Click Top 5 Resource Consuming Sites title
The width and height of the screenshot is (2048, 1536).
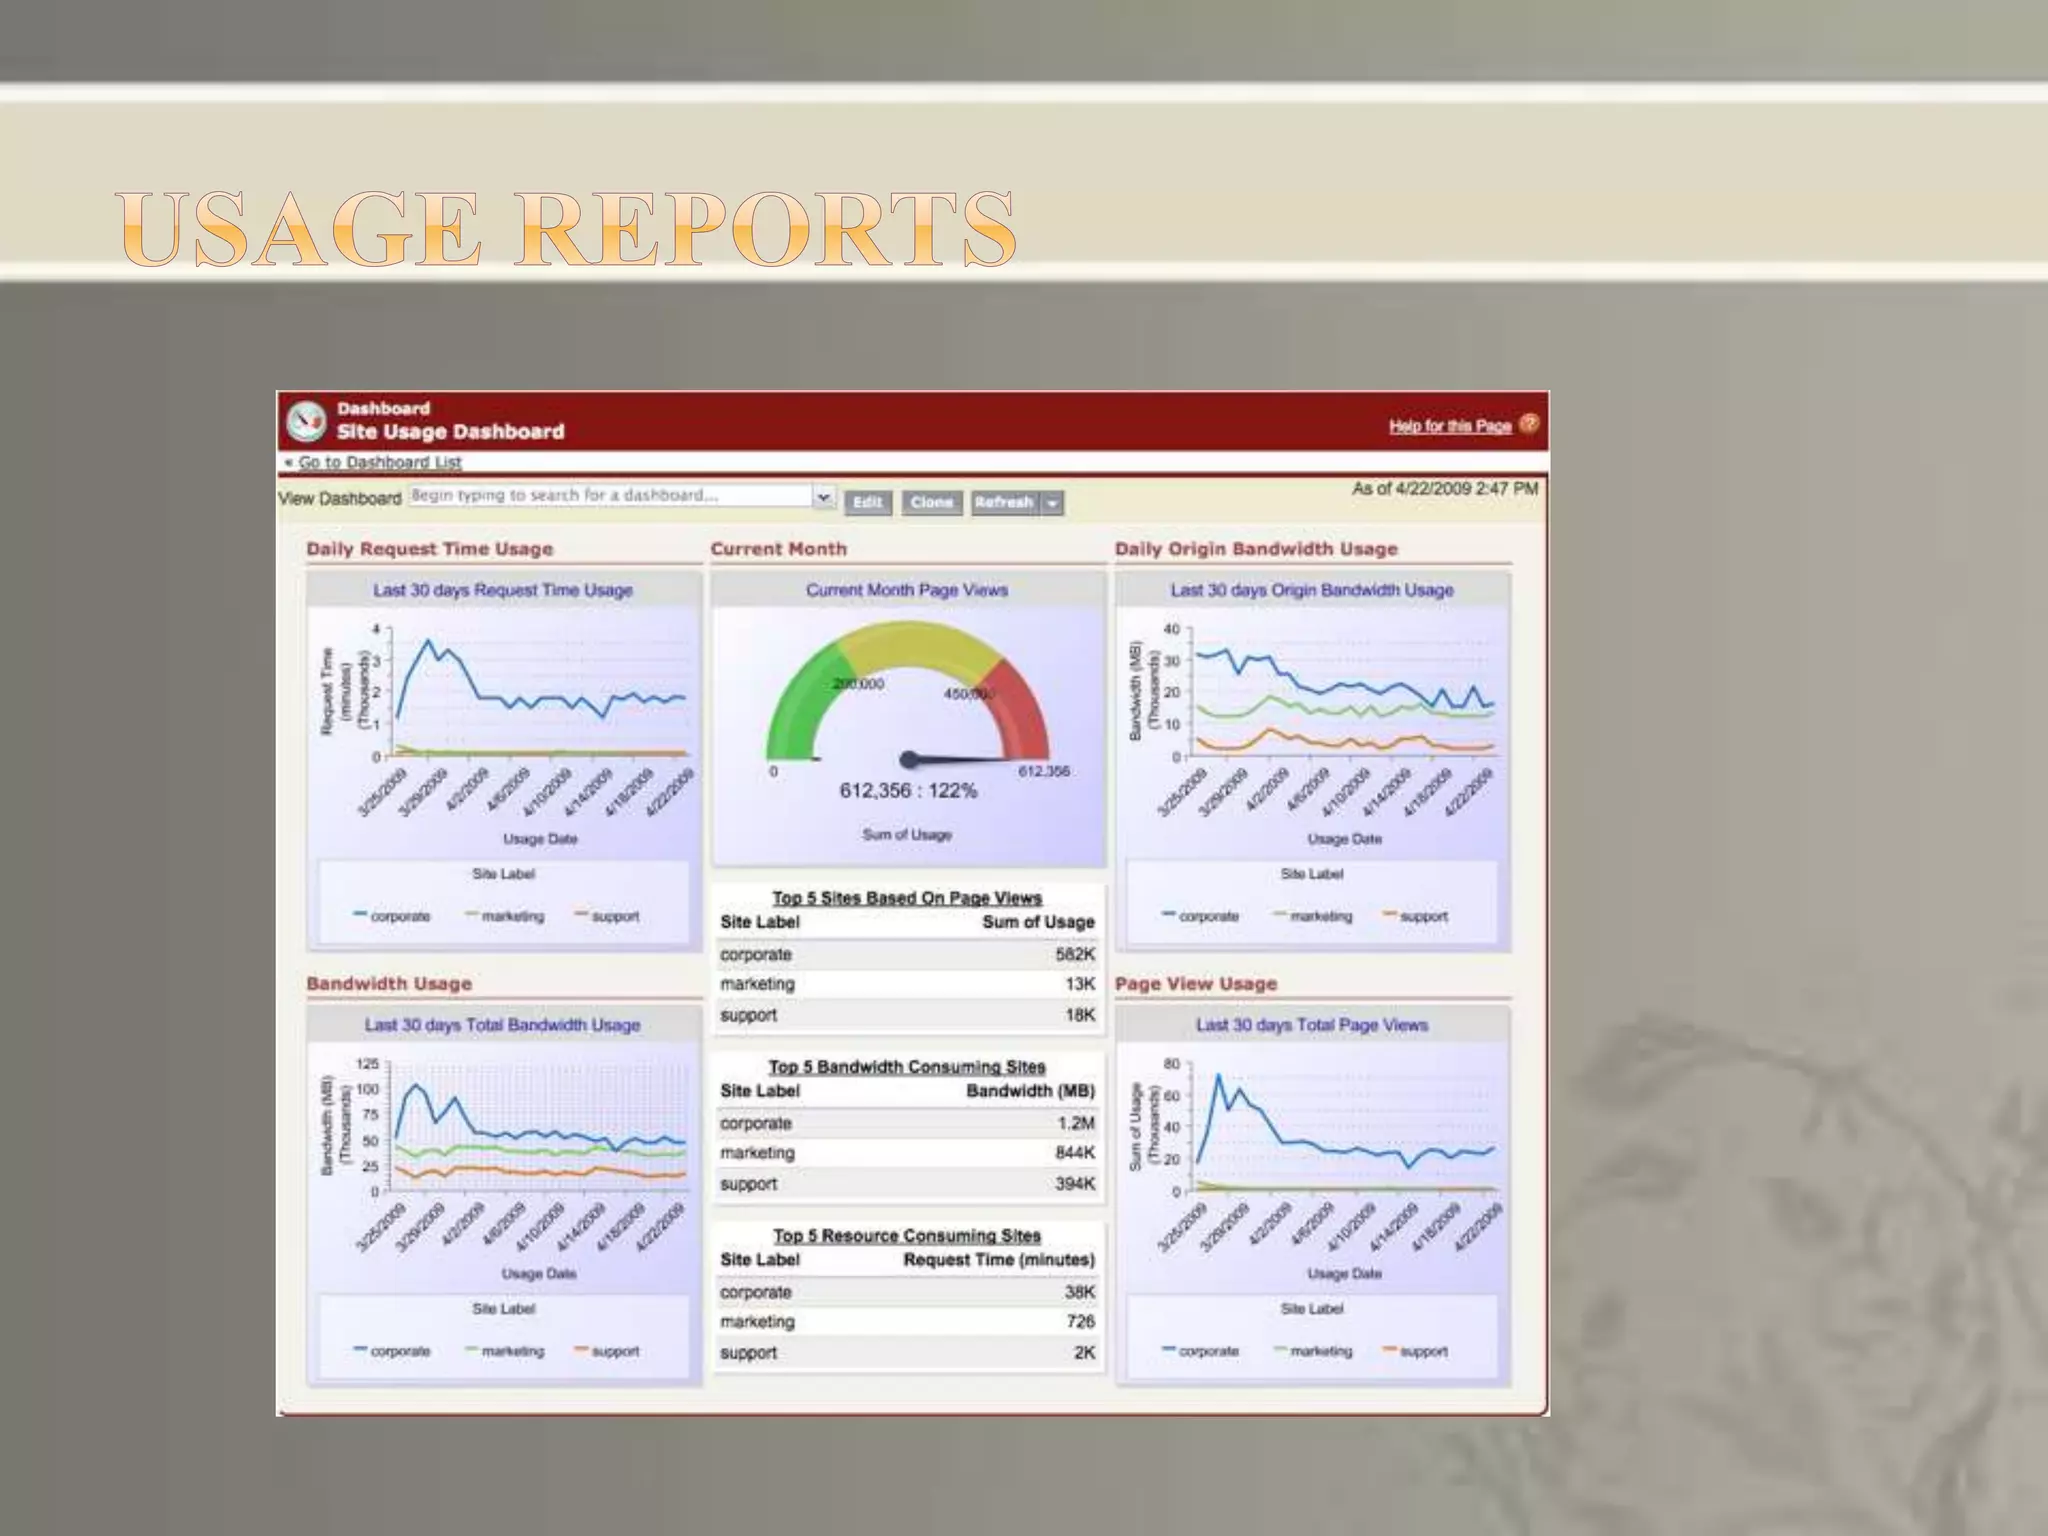[907, 1236]
